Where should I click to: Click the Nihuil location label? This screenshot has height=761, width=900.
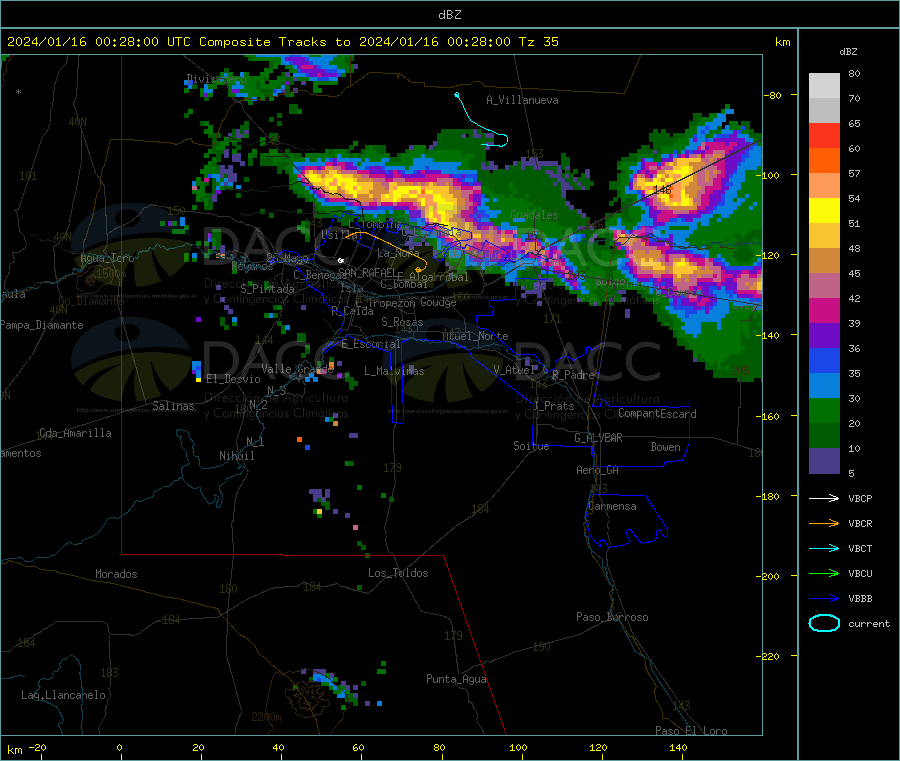pos(236,456)
